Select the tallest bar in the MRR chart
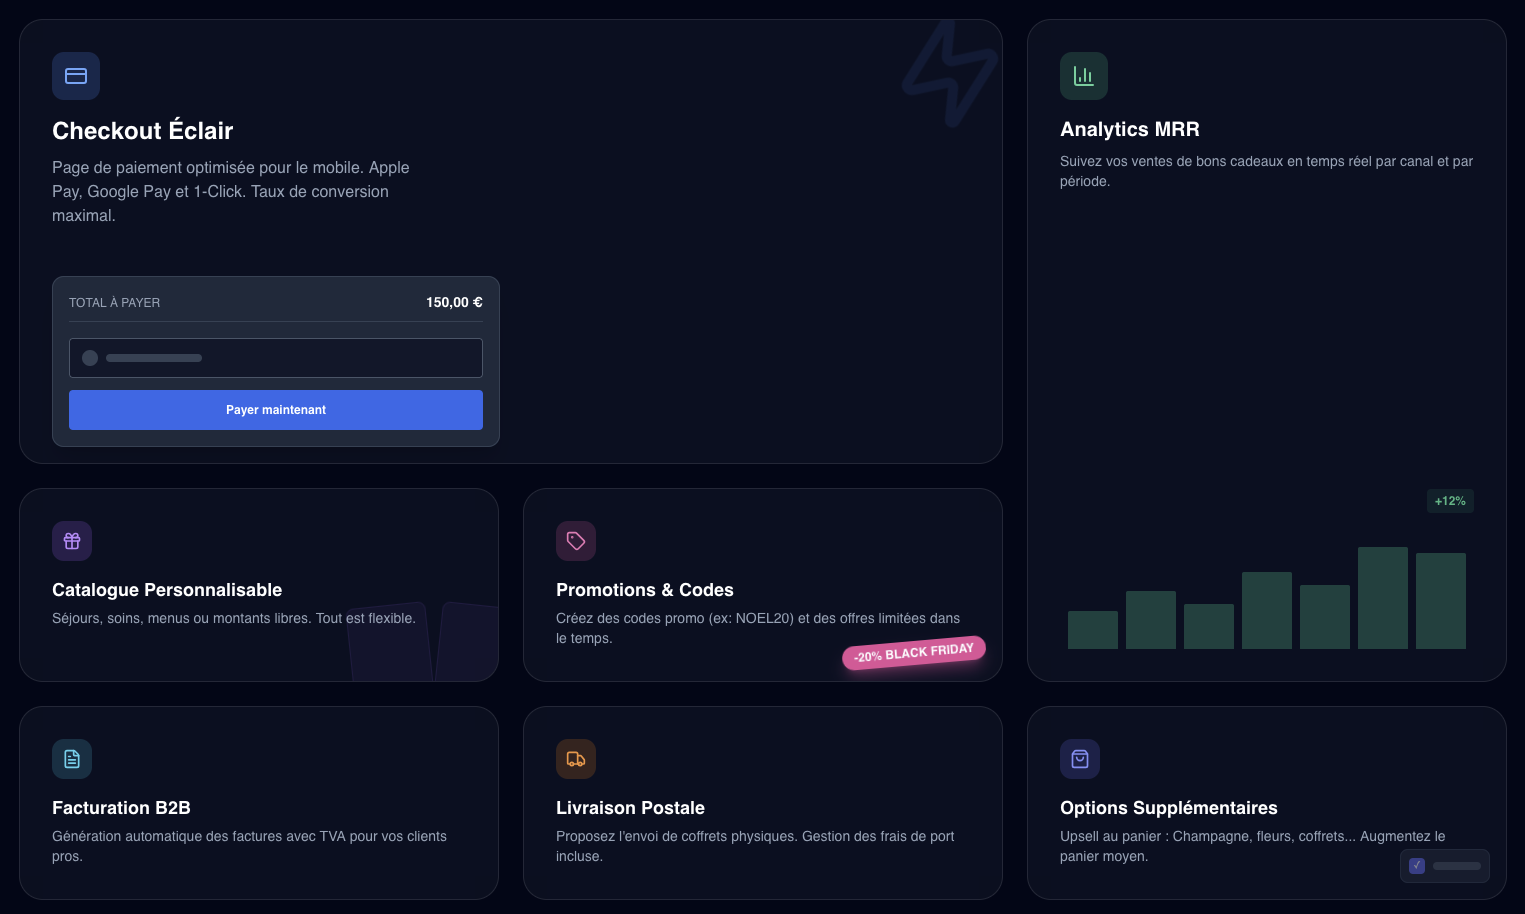 [1382, 598]
